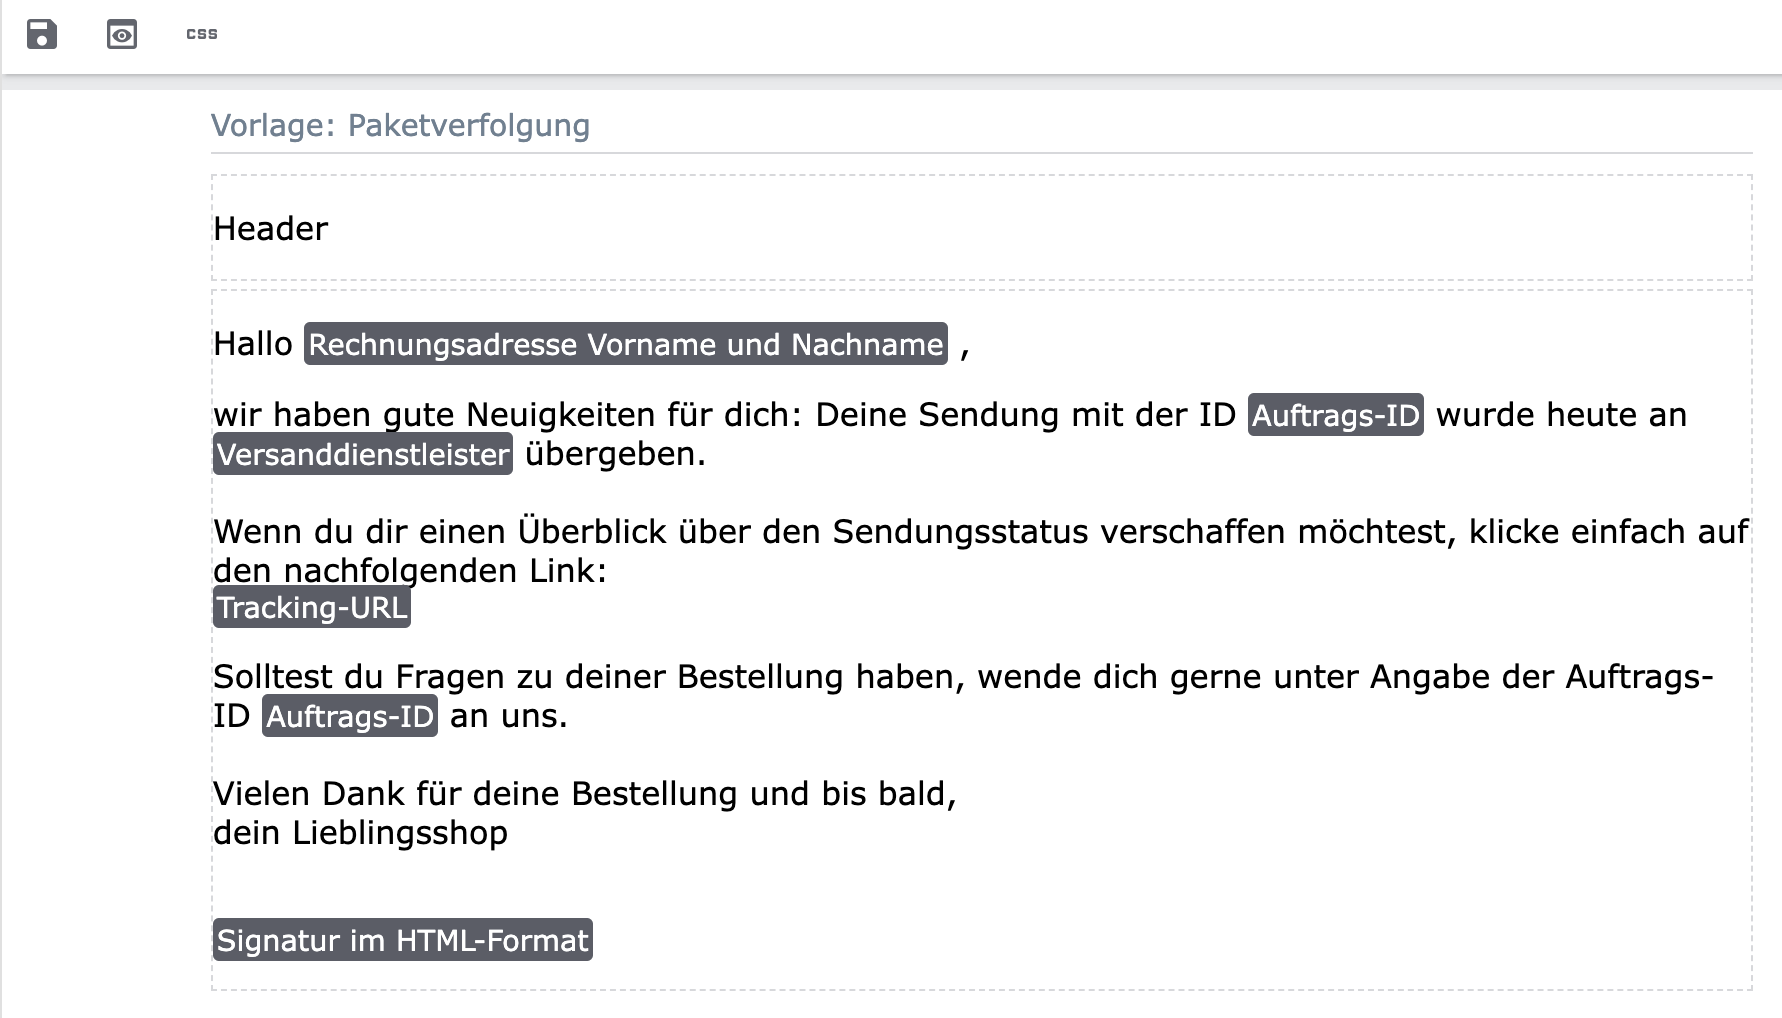Click the word 'Hallo' in the greeting
The width and height of the screenshot is (1782, 1018).
(x=252, y=344)
